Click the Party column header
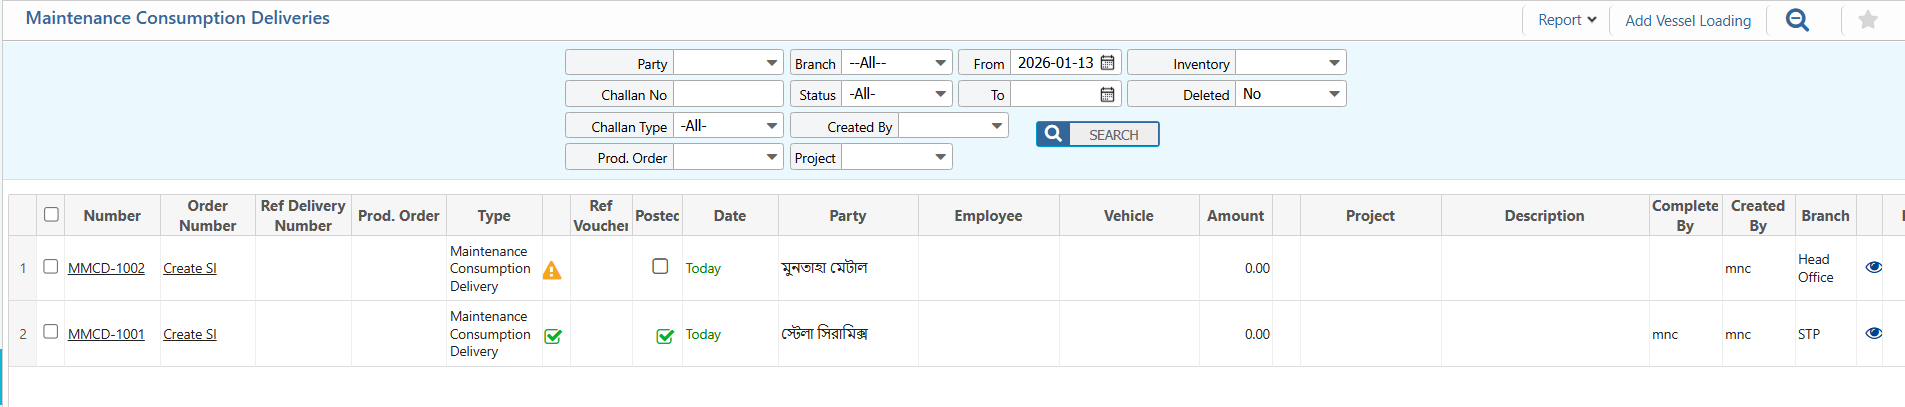Viewport: 1905px width, 407px height. coord(848,215)
